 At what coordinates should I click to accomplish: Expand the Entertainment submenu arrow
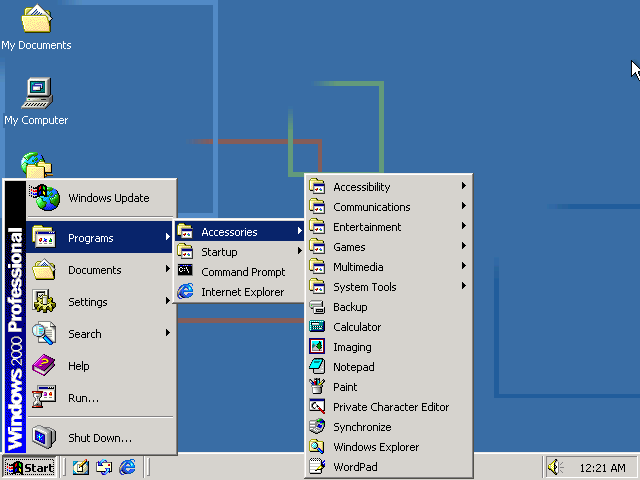(x=464, y=226)
